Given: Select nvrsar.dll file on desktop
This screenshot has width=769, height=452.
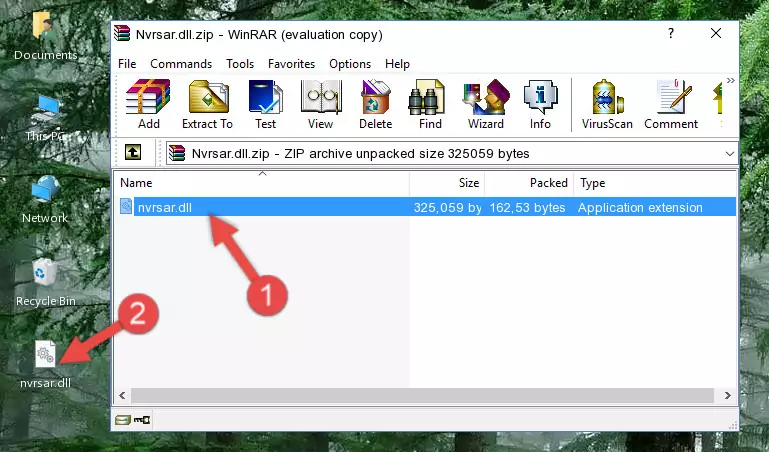Looking at the screenshot, I should tap(46, 364).
